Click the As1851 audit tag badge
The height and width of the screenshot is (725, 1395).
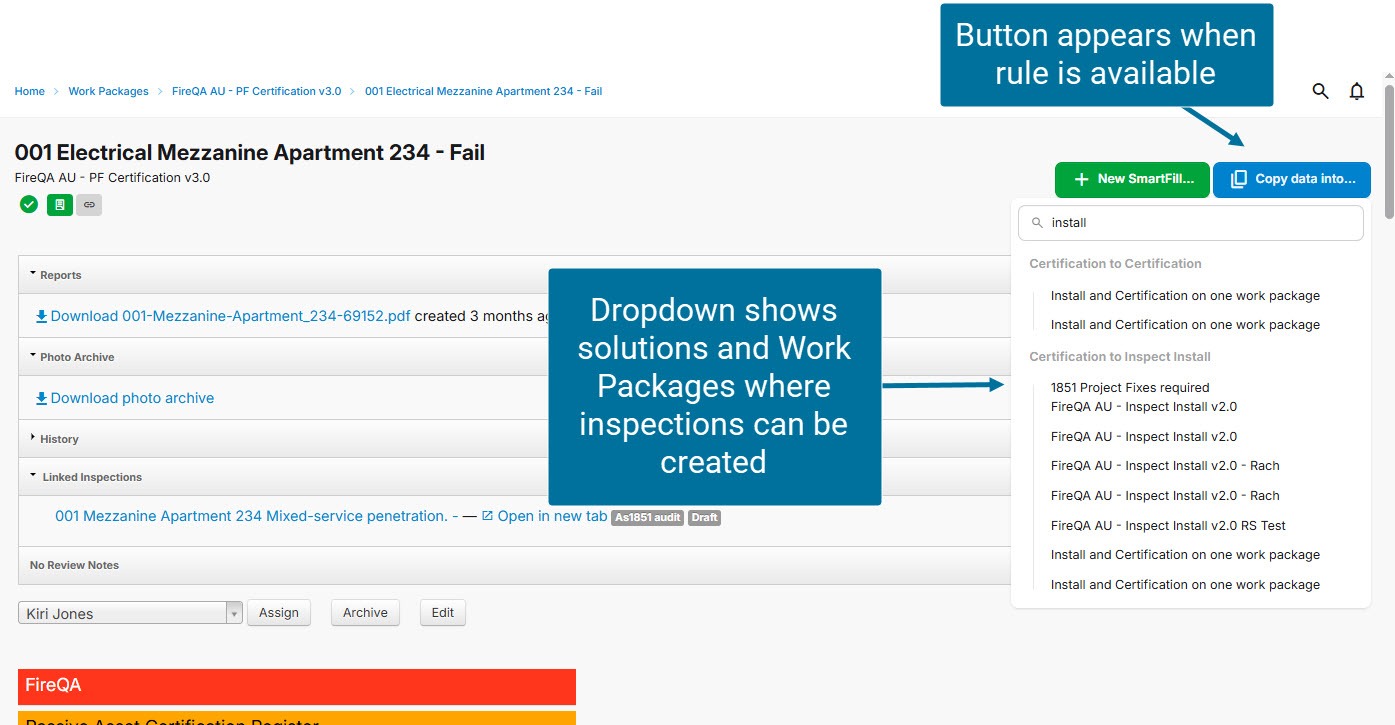coord(647,517)
